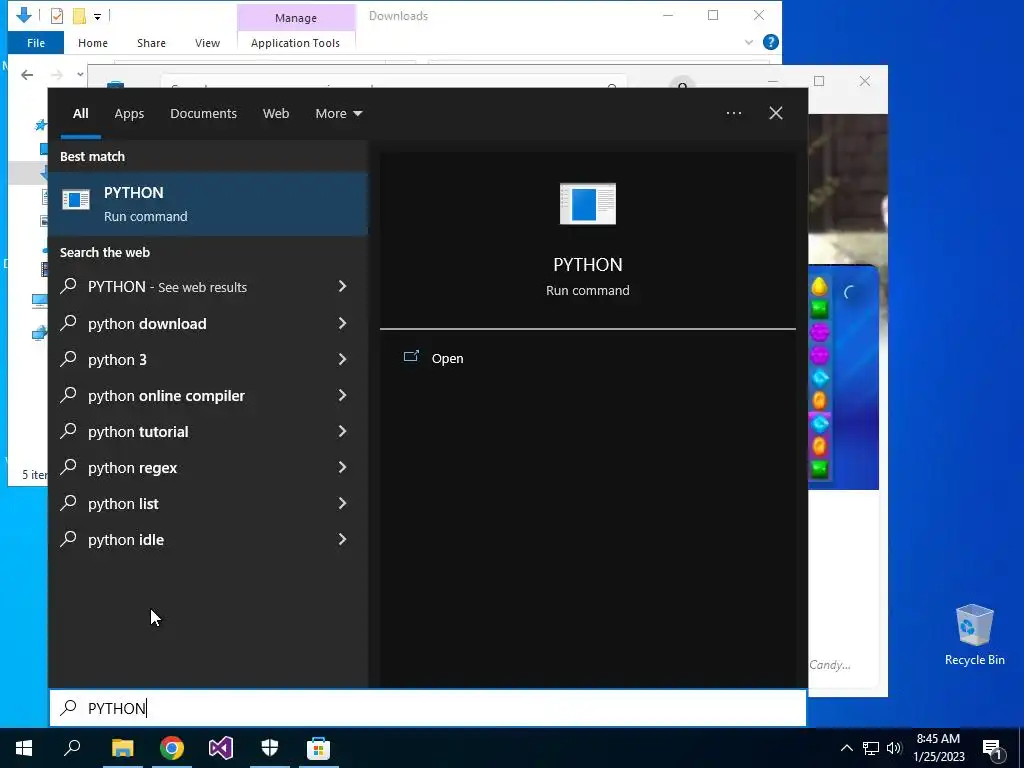Click the large PYTHON icon in preview pane
The image size is (1024, 768).
(588, 204)
